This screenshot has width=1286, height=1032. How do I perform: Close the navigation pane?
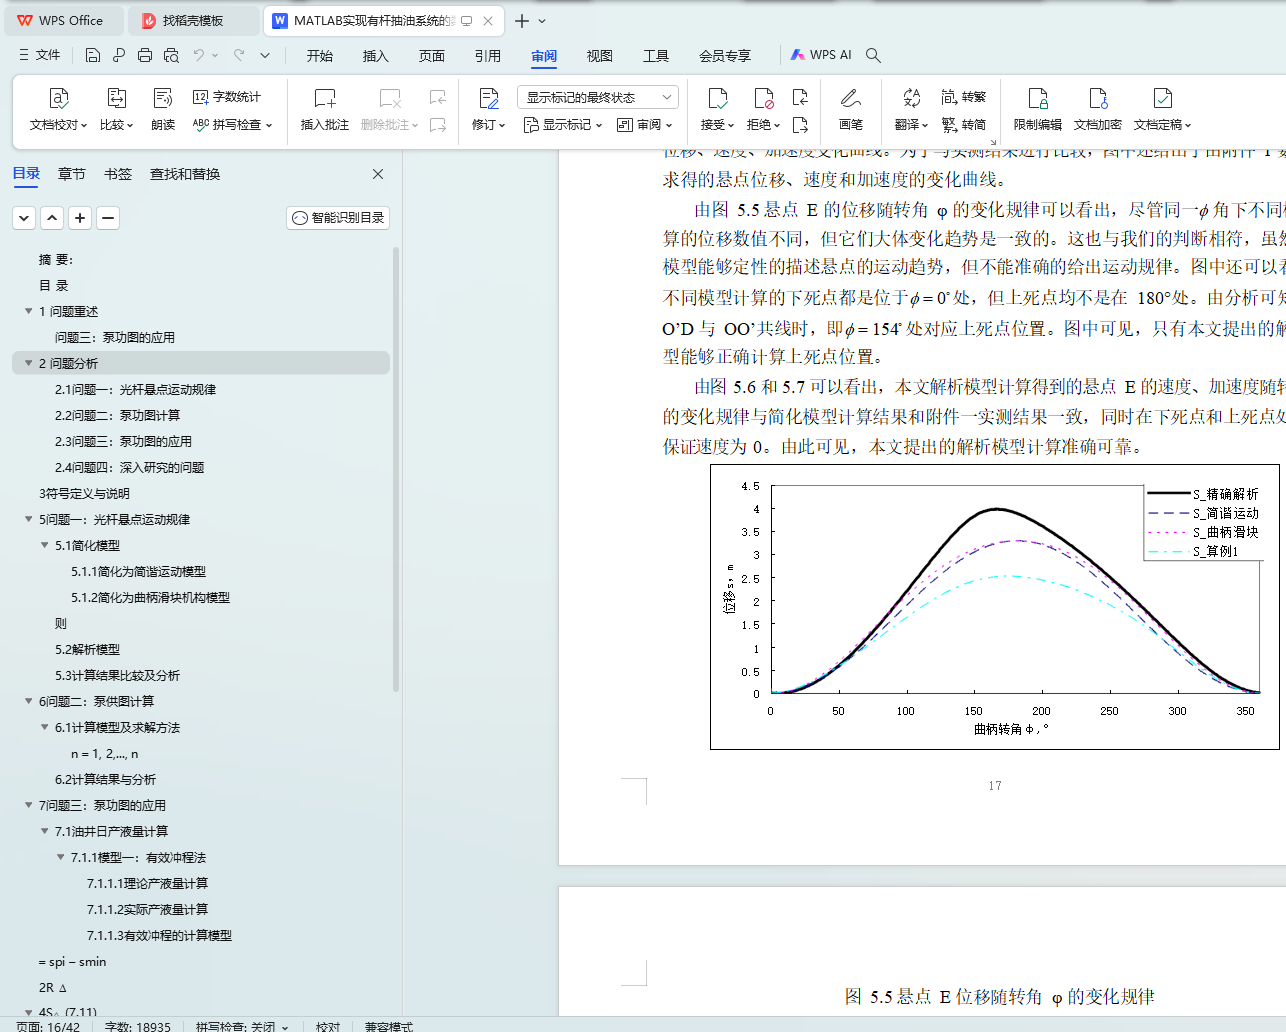378,174
